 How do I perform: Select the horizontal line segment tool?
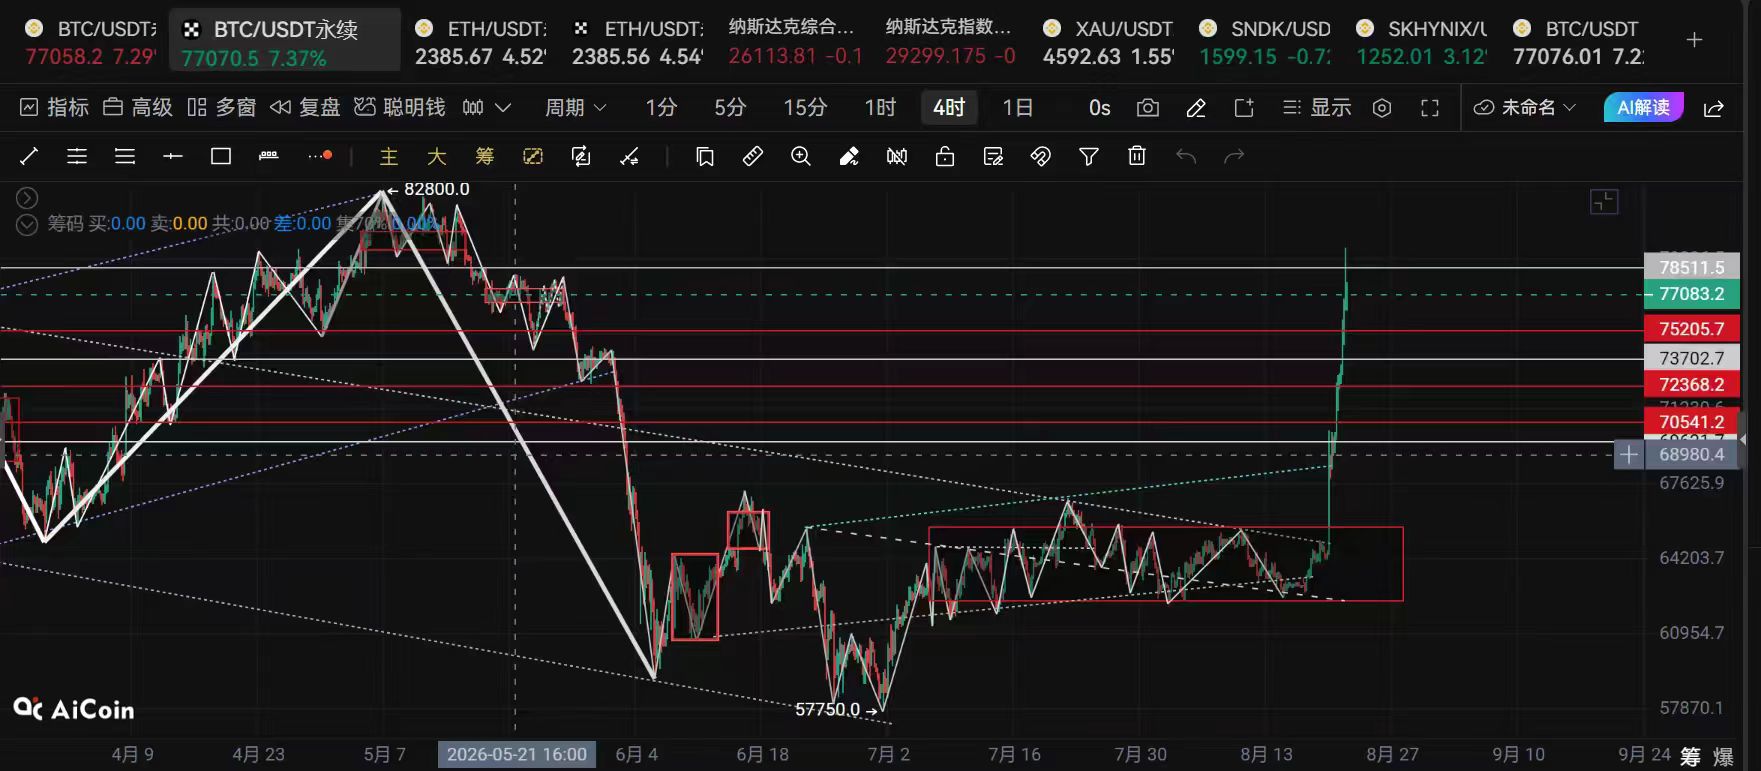[173, 156]
